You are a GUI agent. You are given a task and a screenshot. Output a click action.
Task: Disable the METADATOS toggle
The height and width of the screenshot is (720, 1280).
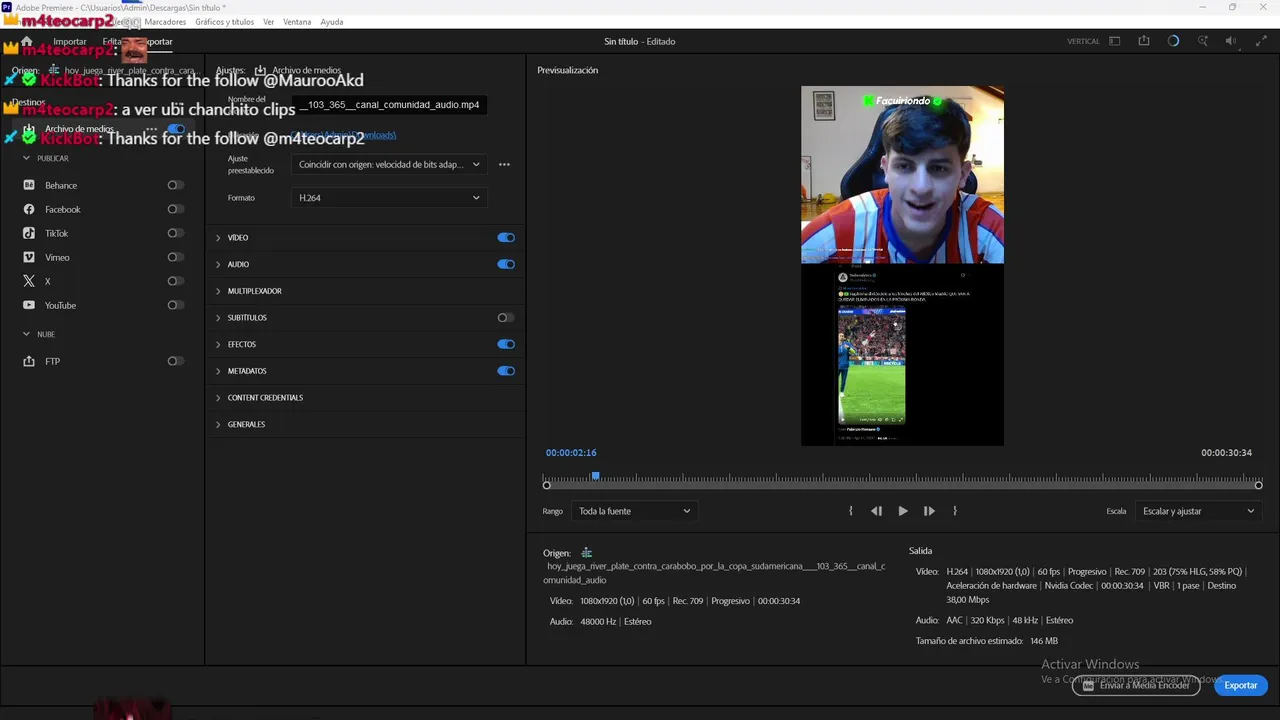[506, 371]
